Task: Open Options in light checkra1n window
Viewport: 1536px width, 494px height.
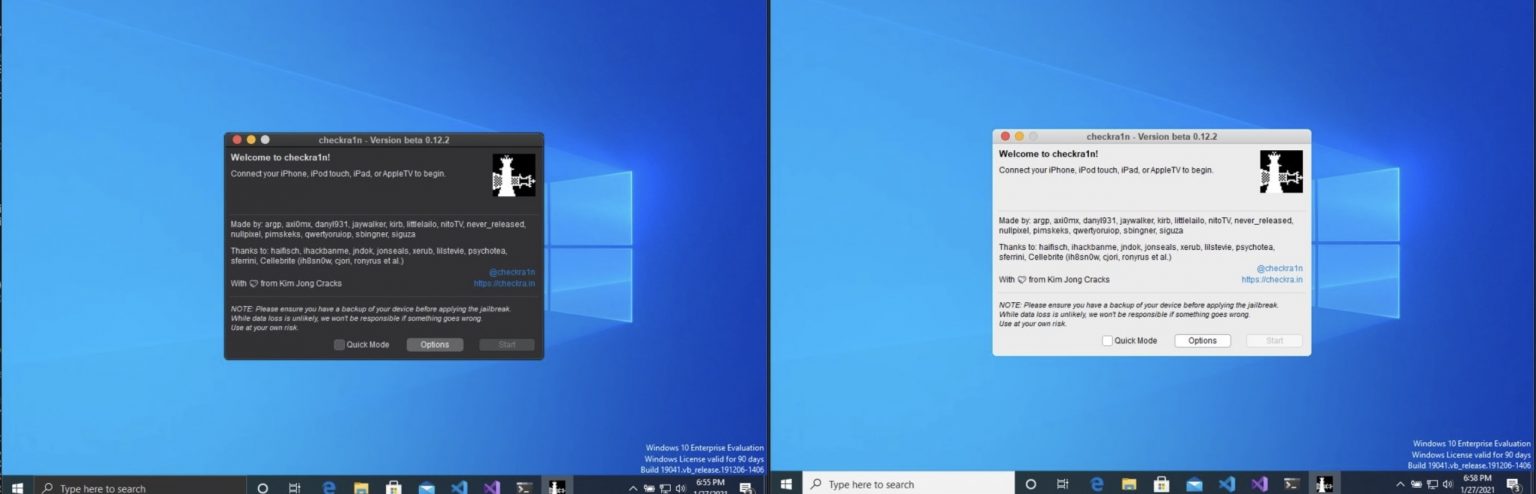Action: coord(1202,341)
